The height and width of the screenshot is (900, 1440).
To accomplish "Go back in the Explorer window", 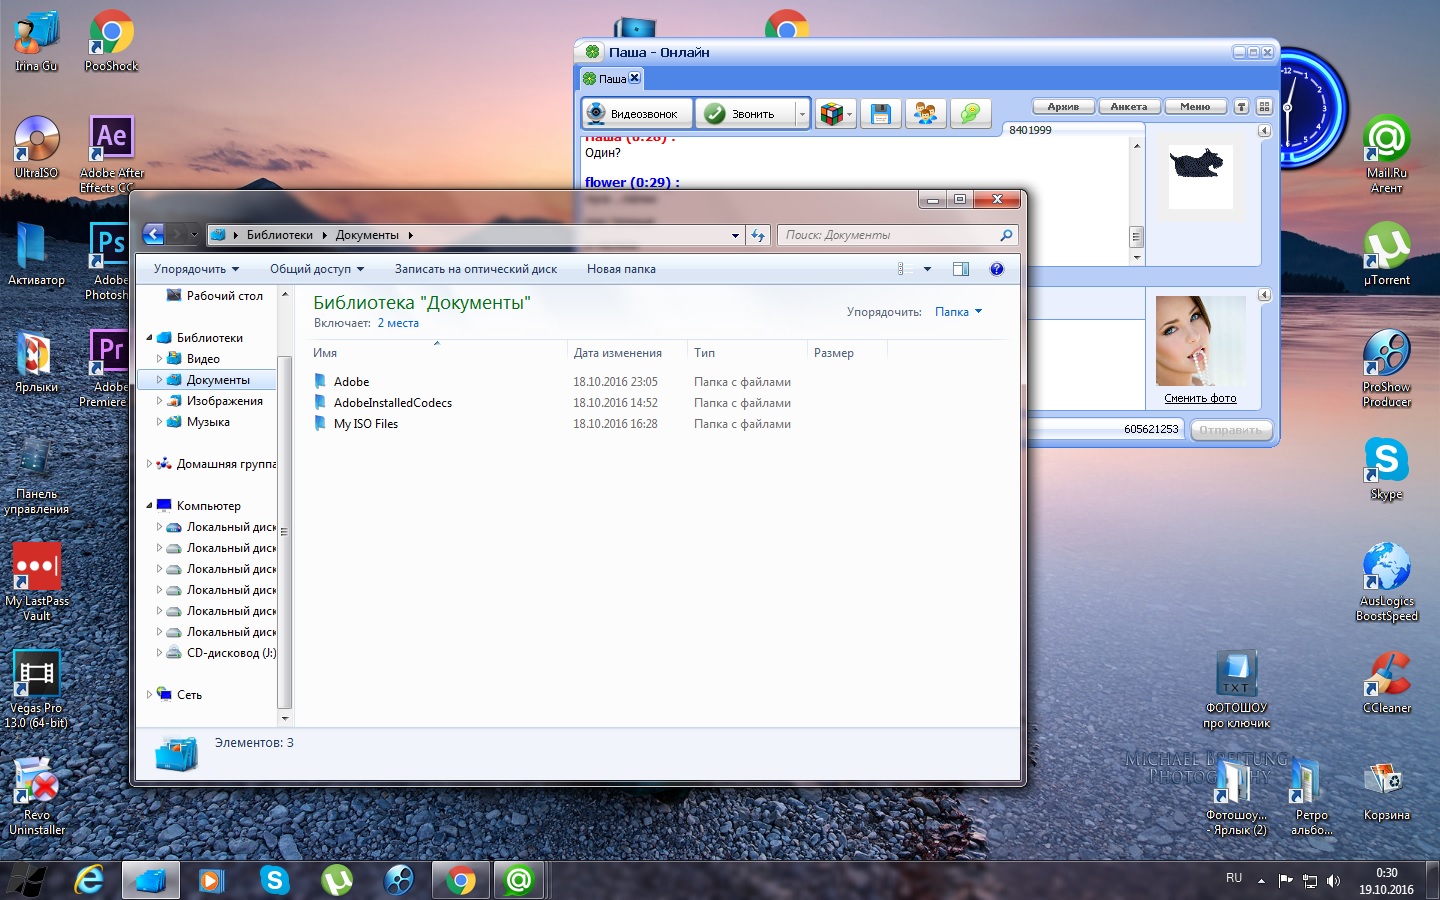I will [x=153, y=235].
